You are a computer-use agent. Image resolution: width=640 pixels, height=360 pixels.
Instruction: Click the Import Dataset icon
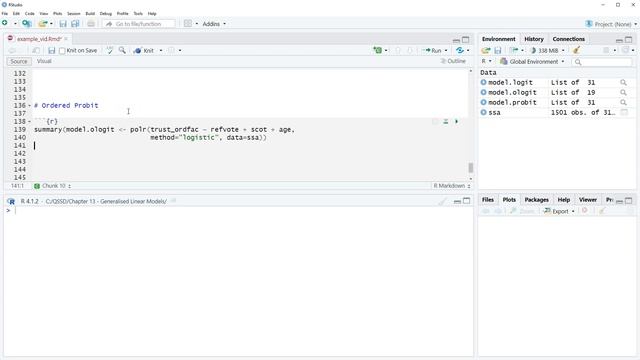514,50
